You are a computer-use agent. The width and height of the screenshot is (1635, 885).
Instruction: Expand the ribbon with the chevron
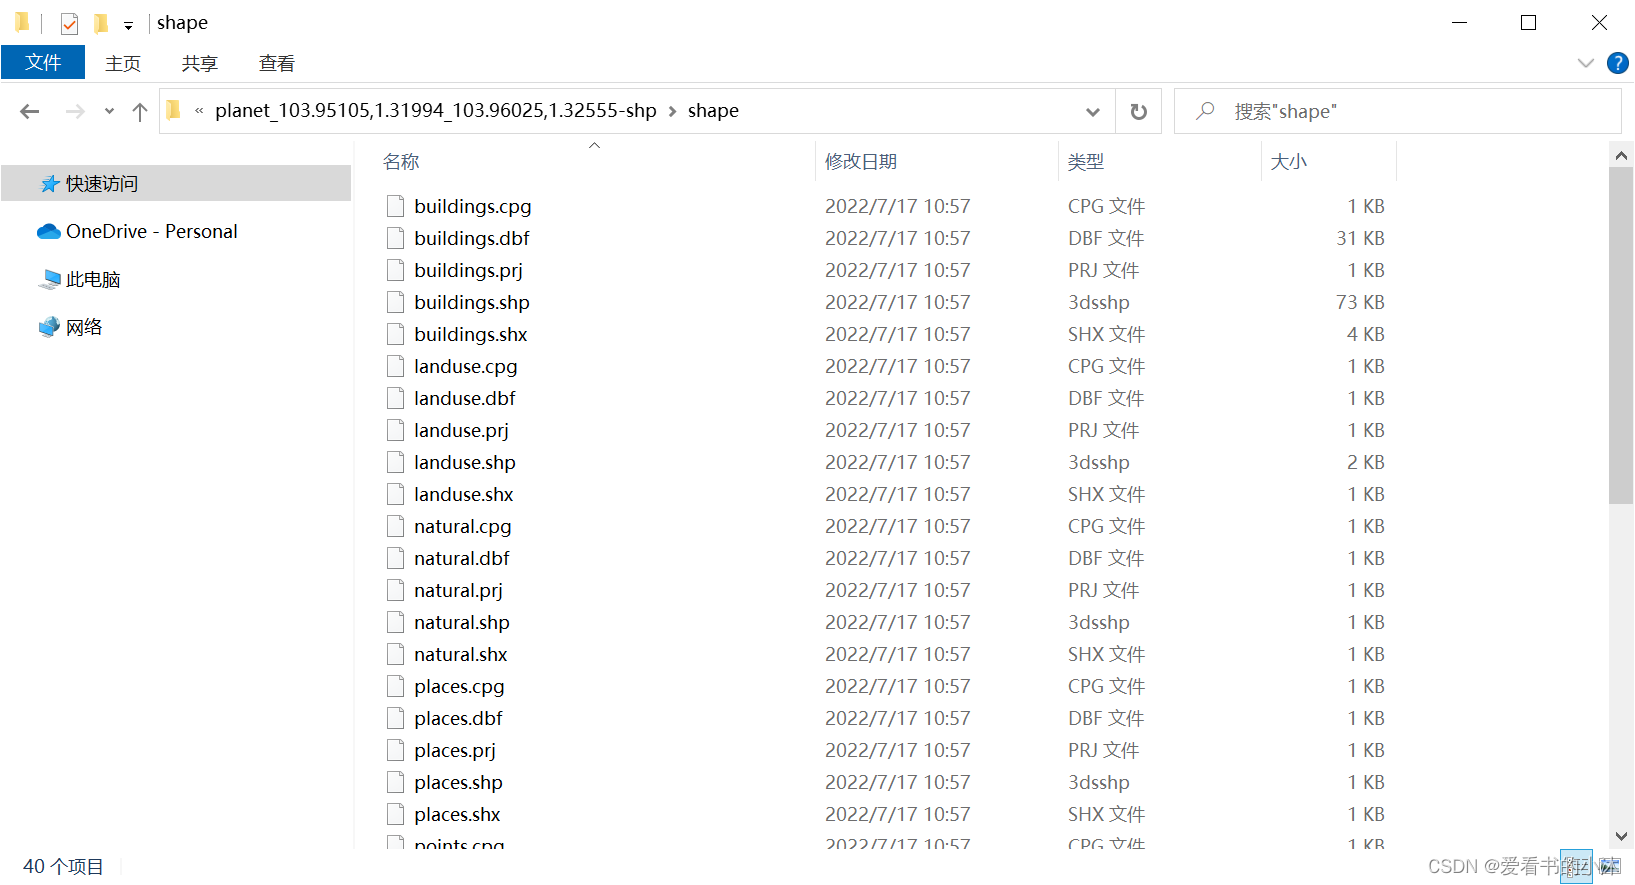[1585, 63]
